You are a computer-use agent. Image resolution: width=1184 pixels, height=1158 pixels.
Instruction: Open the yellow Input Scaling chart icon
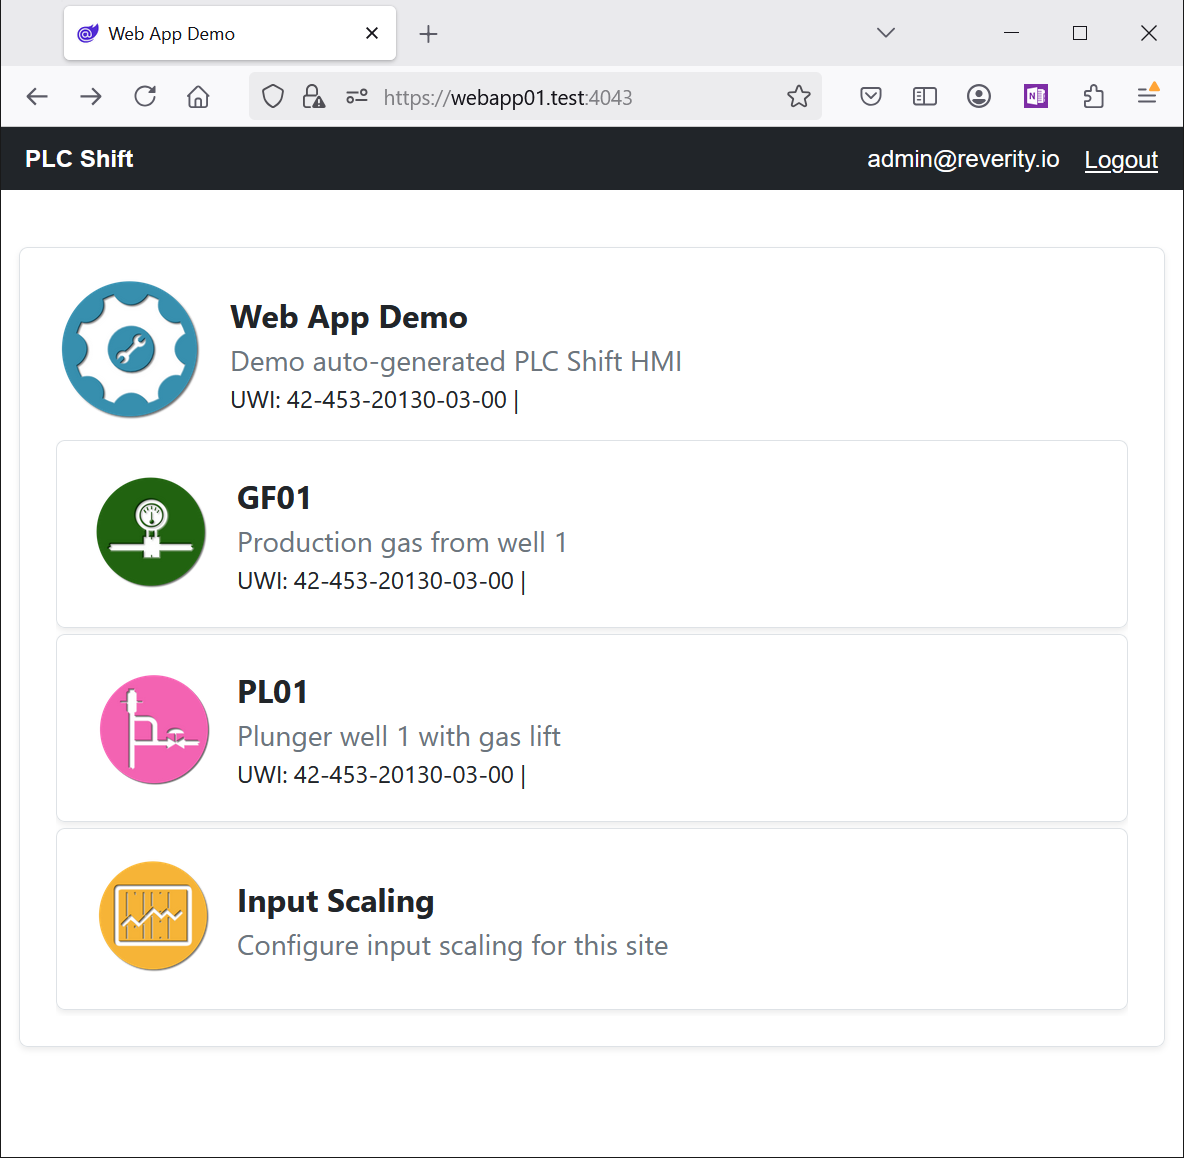(153, 915)
